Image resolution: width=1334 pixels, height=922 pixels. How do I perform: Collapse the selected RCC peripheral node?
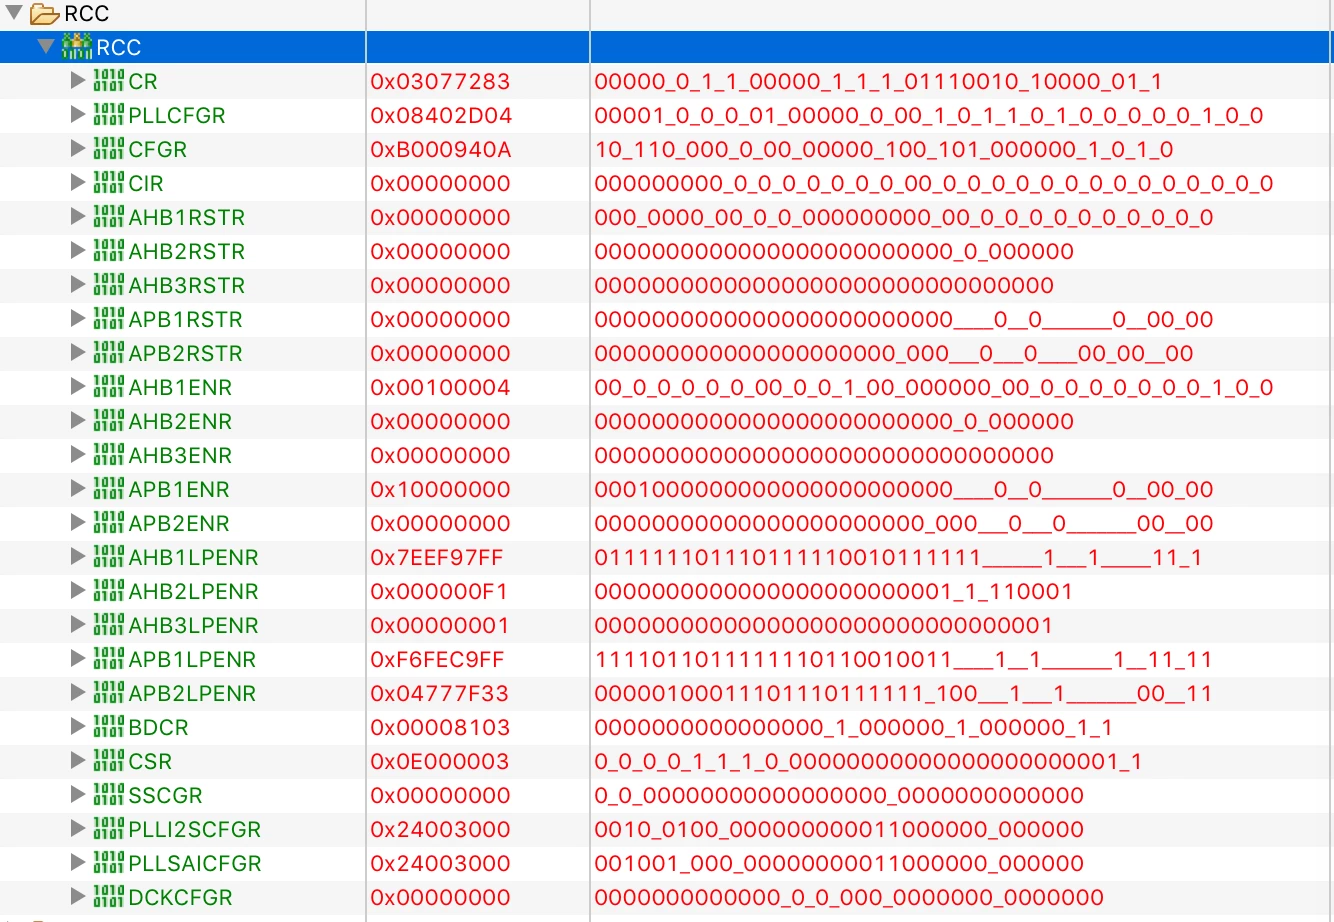pyautogui.click(x=46, y=46)
